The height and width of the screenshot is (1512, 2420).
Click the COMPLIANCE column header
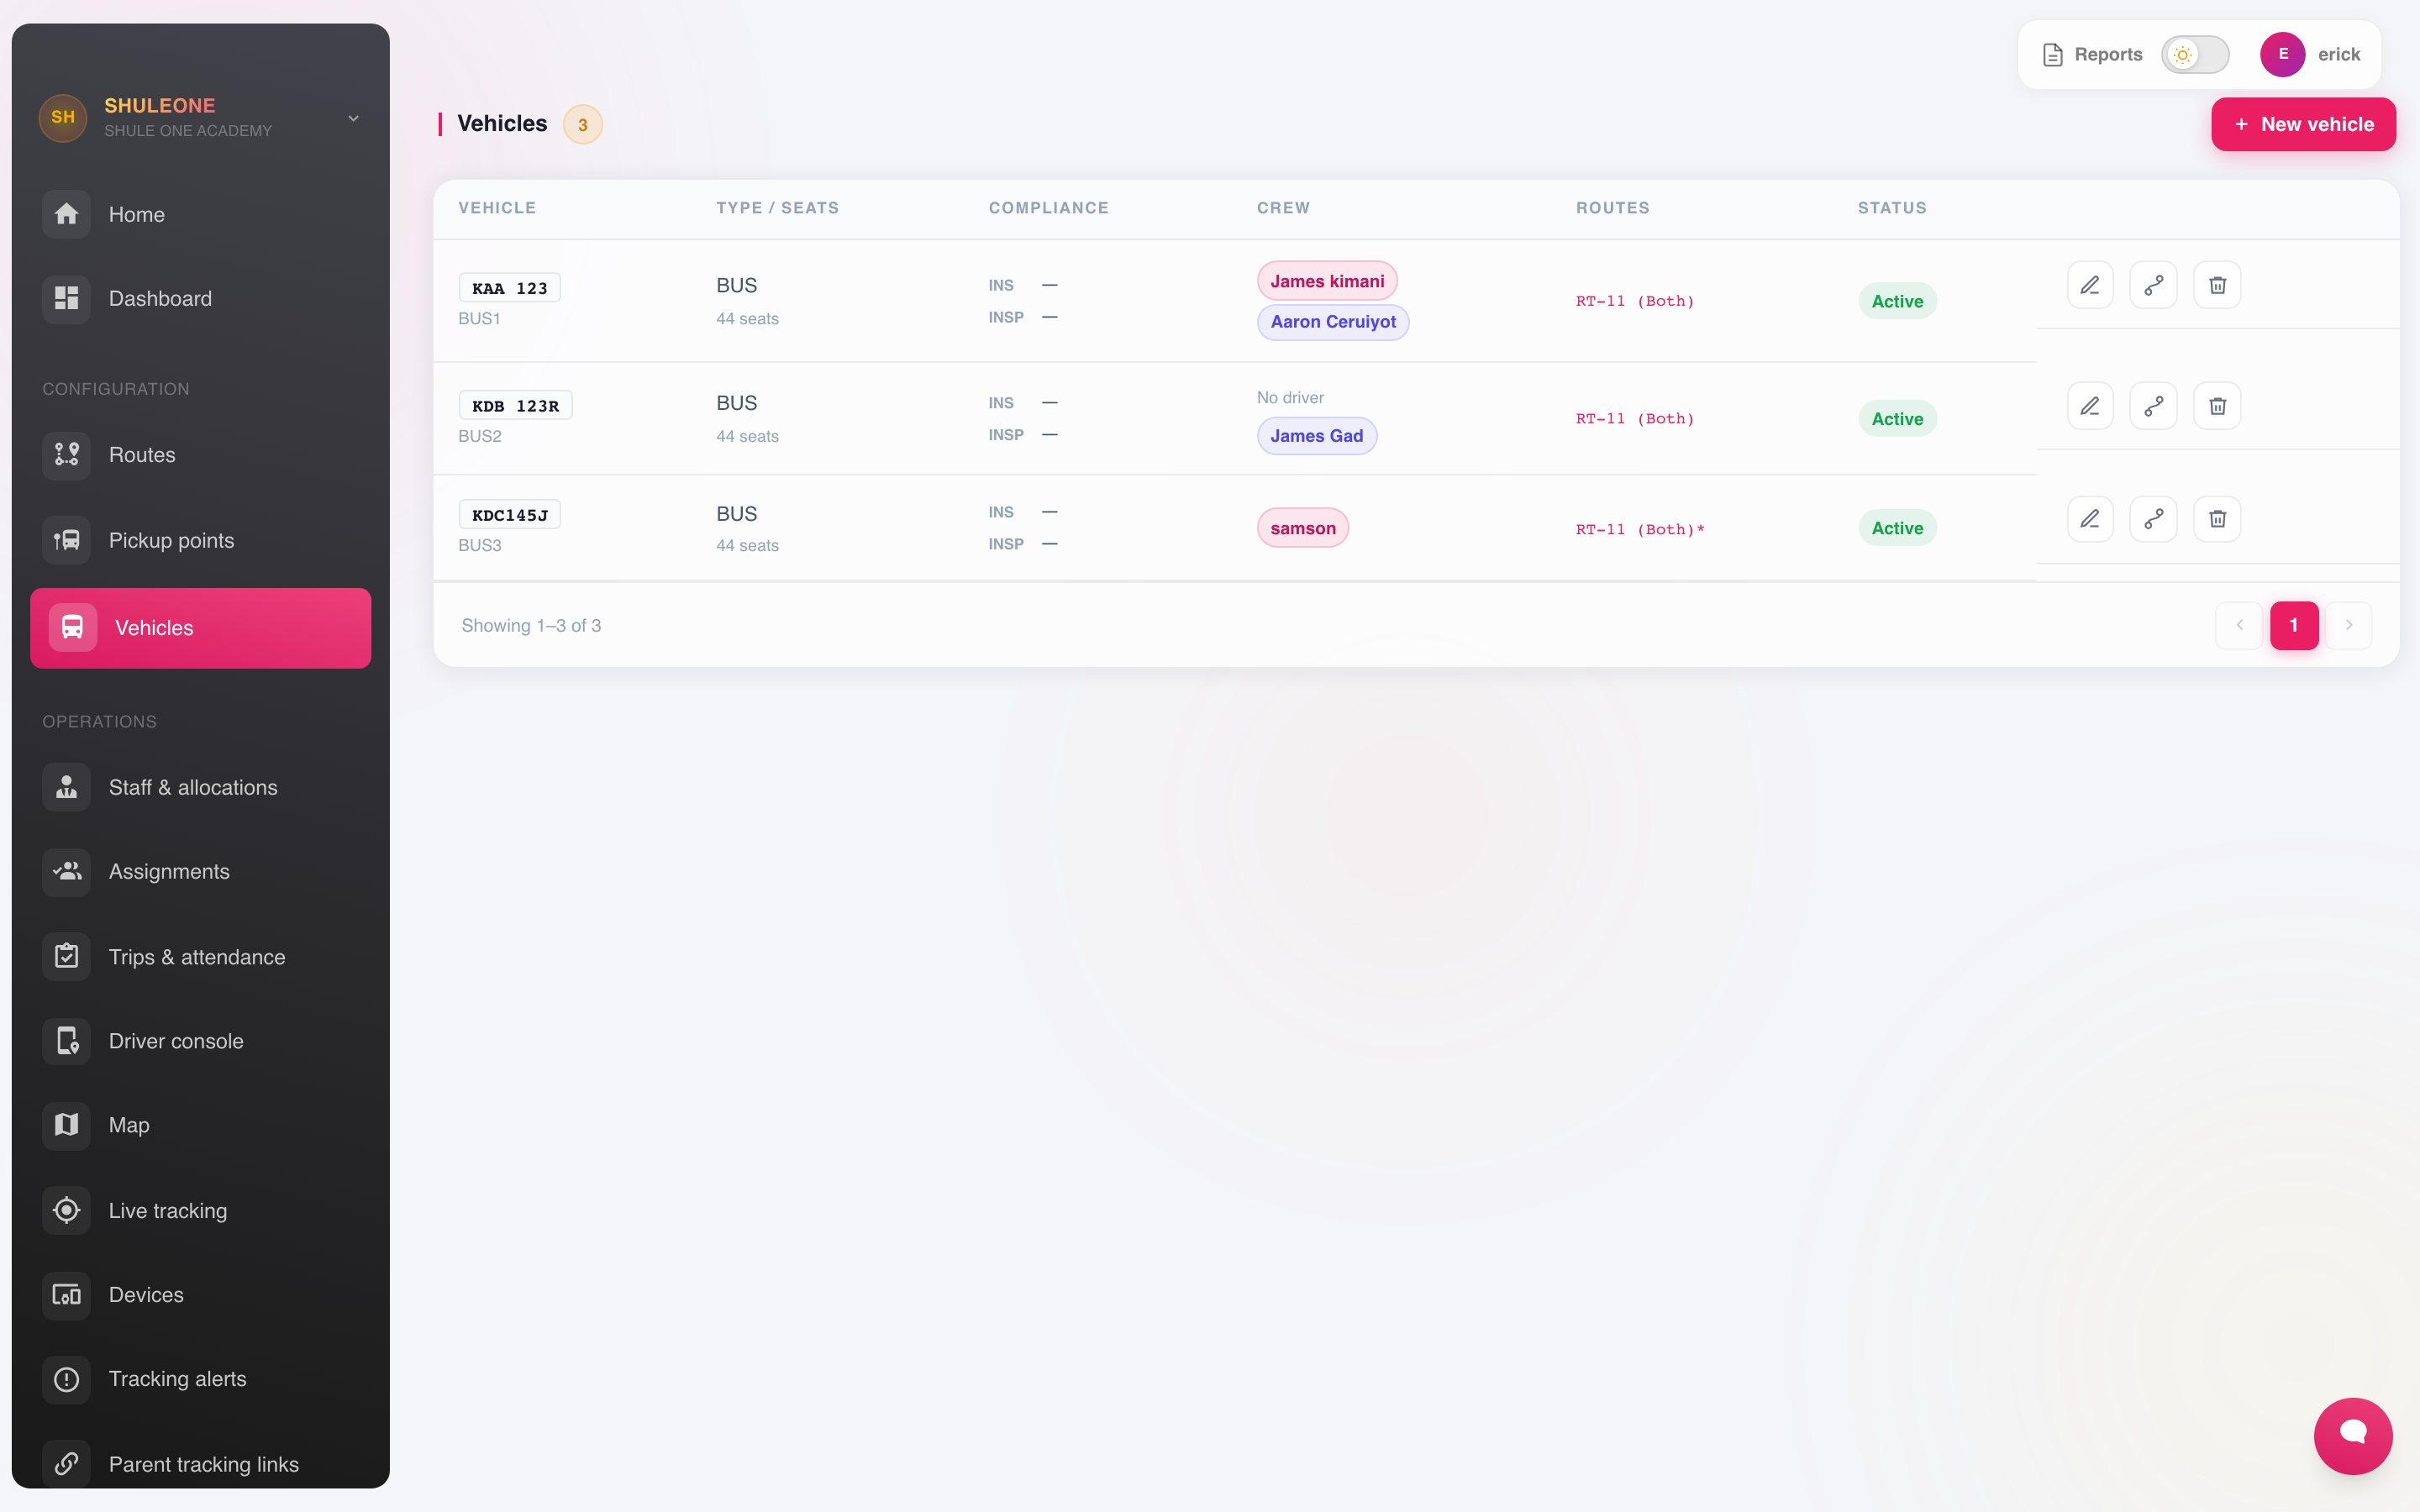(1049, 208)
